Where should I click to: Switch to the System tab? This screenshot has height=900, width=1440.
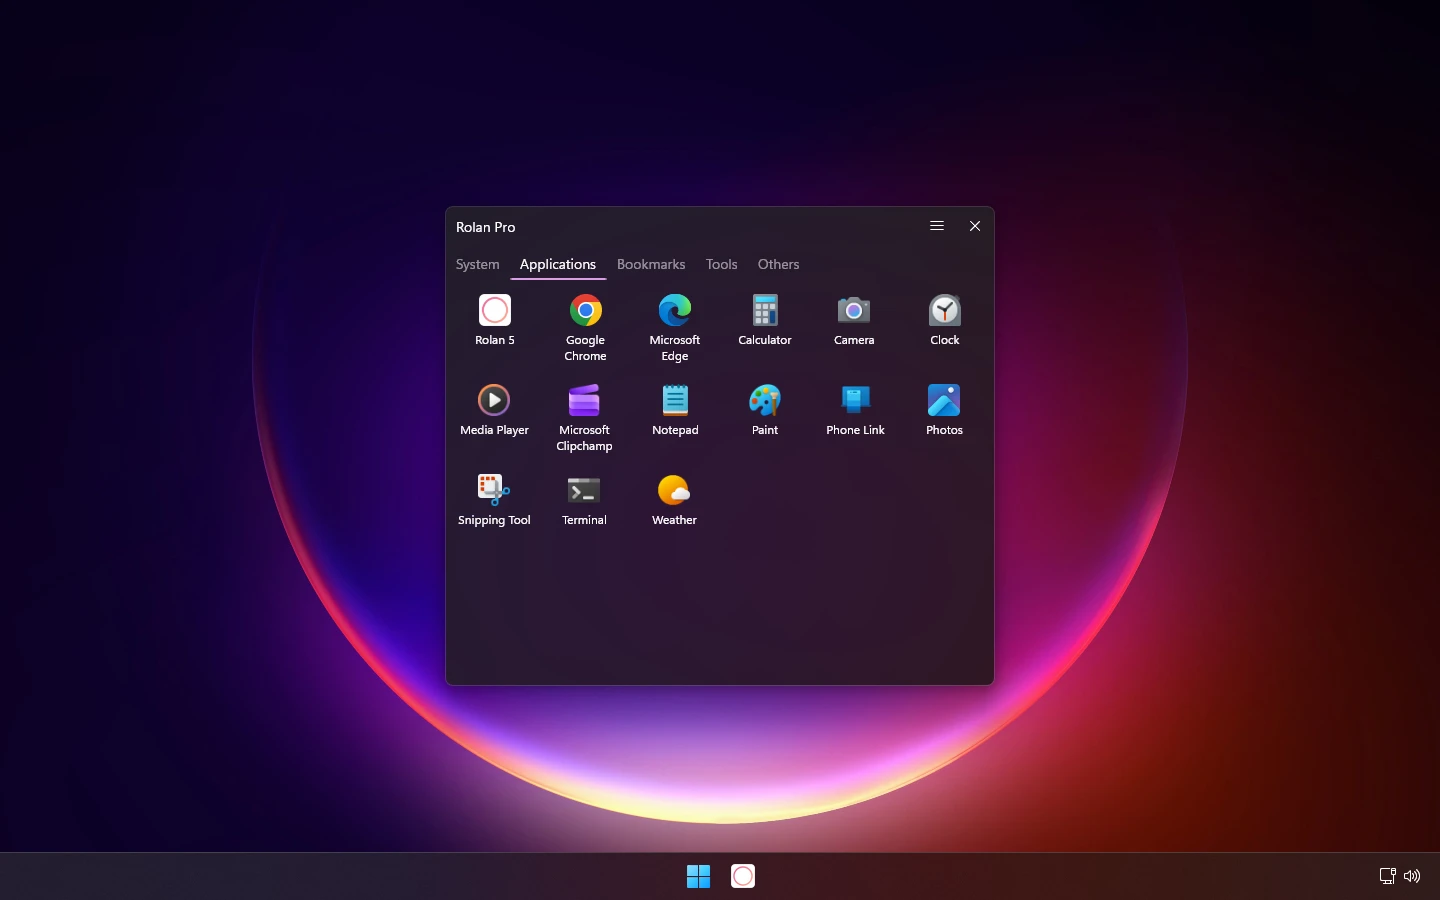(x=477, y=265)
